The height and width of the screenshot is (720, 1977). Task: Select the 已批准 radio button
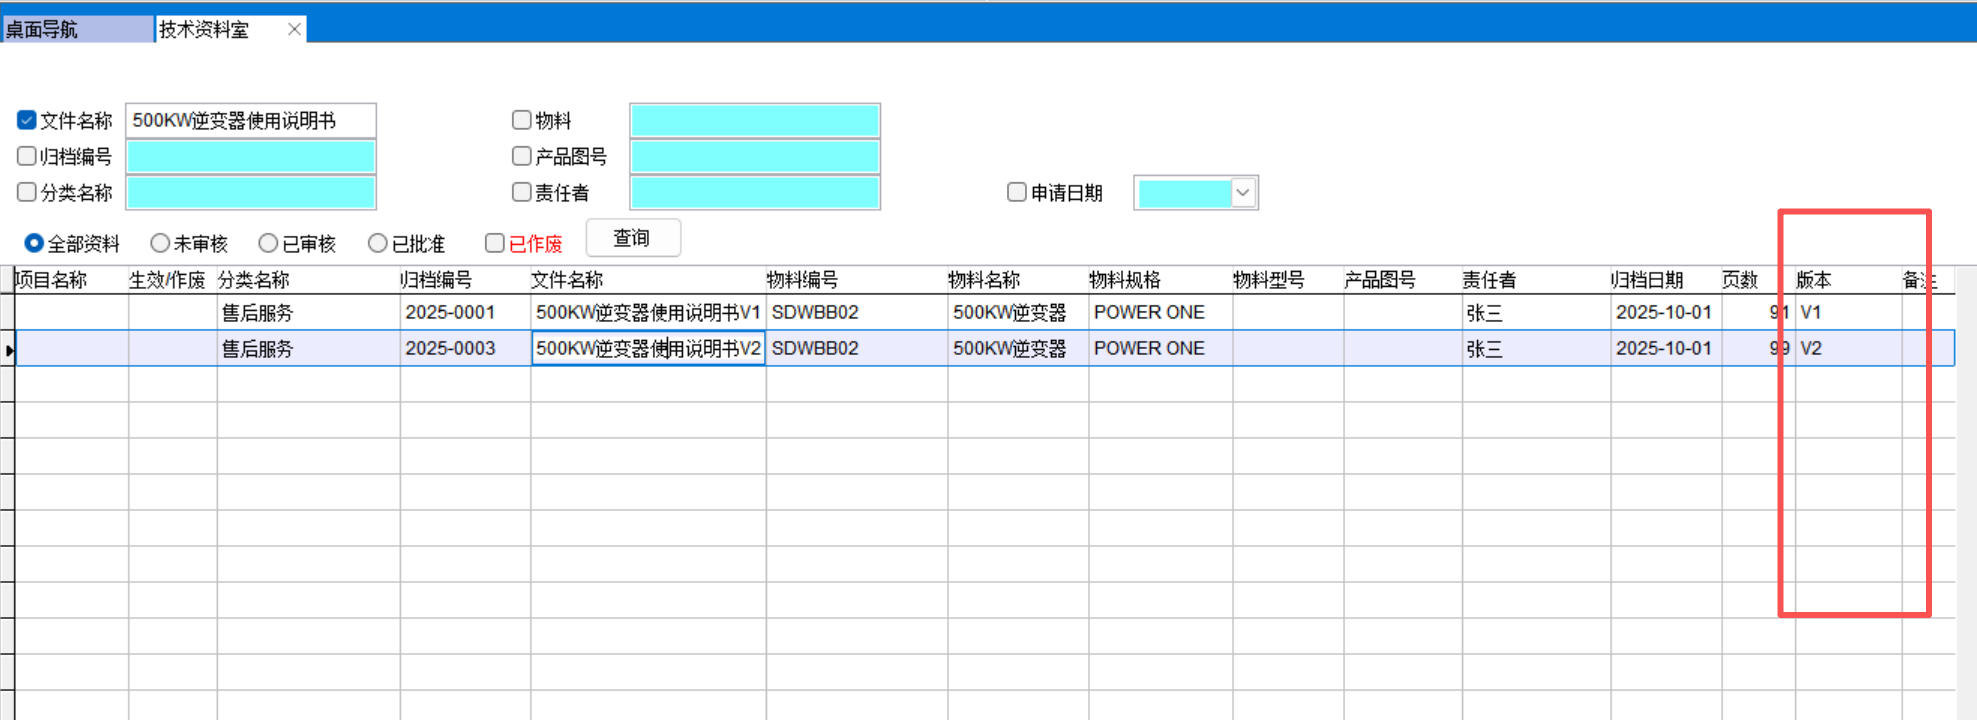377,243
